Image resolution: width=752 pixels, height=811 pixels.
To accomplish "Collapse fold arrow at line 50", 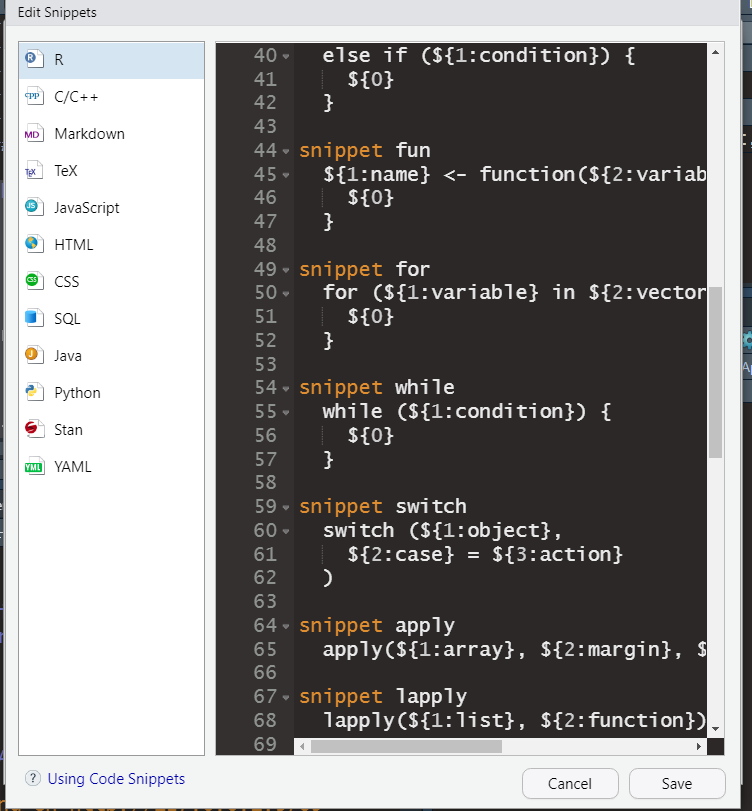I will pos(286,293).
